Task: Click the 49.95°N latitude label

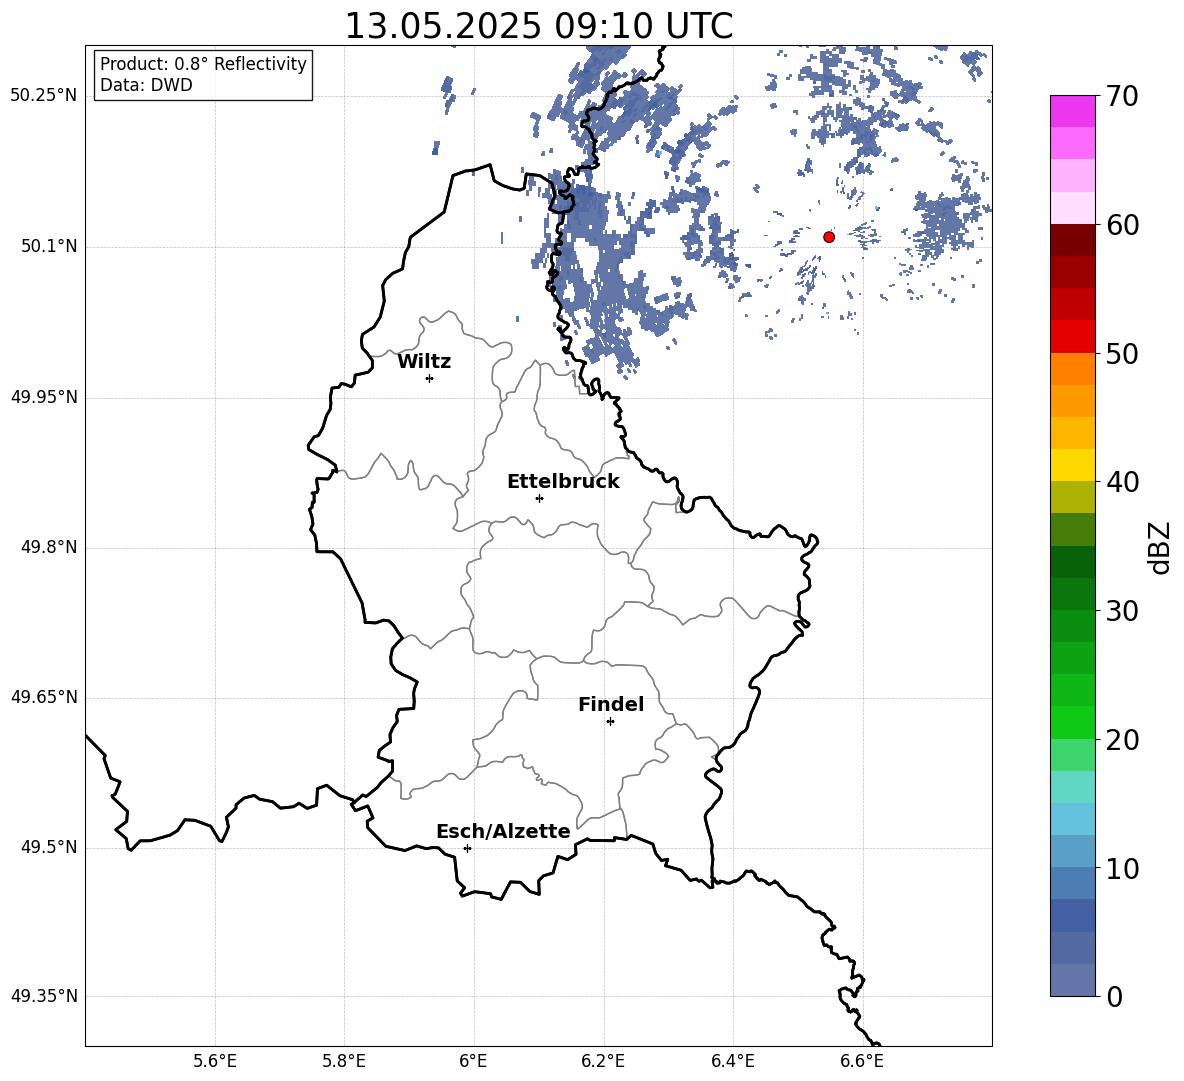Action: coord(44,397)
